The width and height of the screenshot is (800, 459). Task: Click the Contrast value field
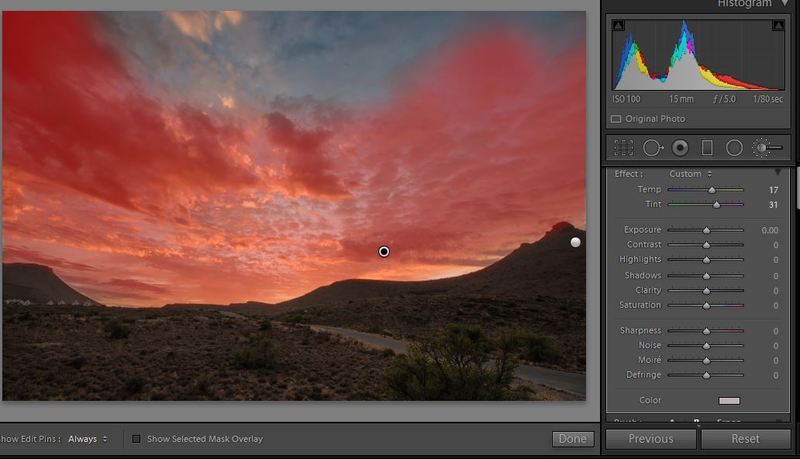(776, 245)
